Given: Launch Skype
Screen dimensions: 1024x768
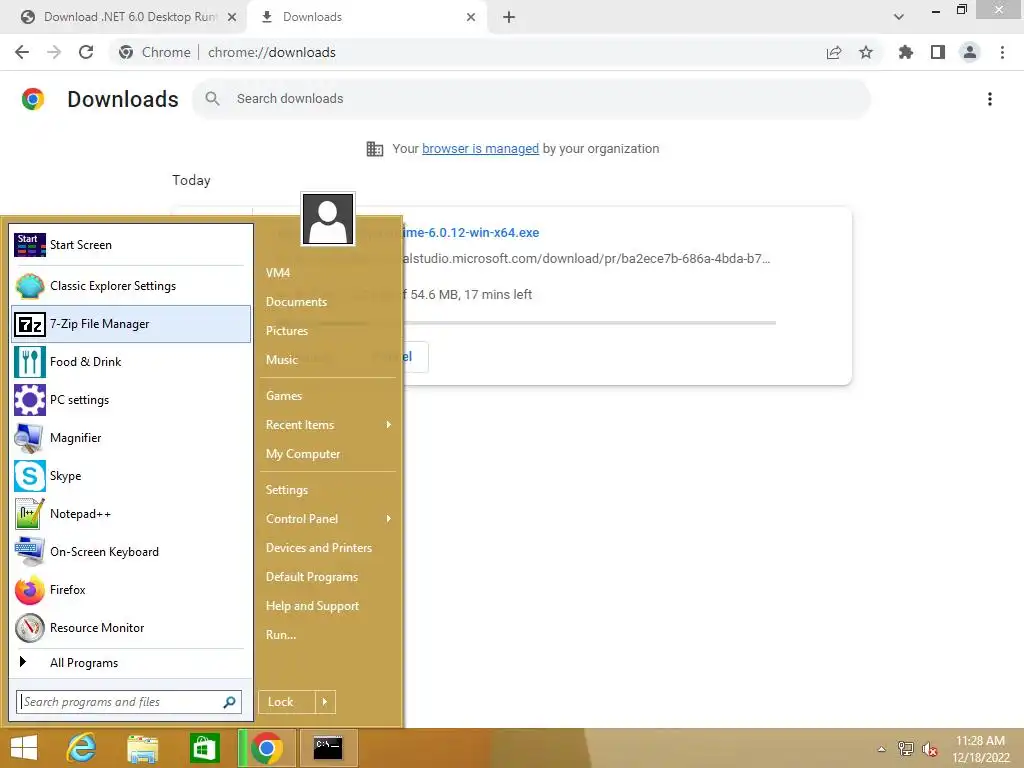Looking at the screenshot, I should point(131,475).
